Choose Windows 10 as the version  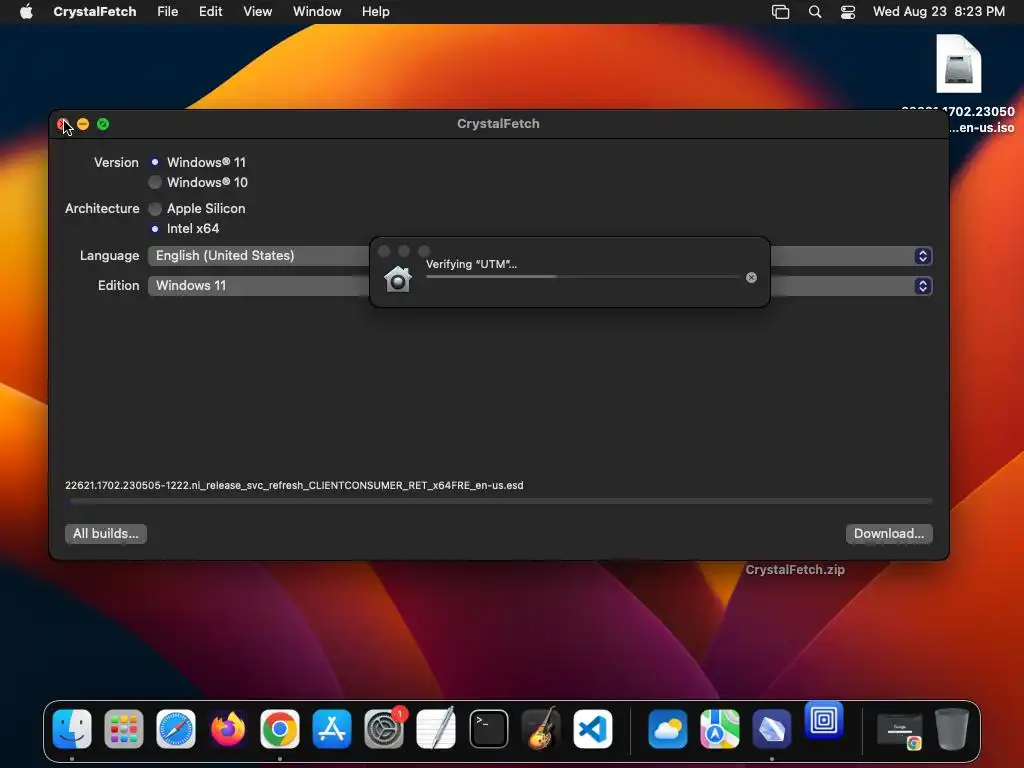(155, 182)
